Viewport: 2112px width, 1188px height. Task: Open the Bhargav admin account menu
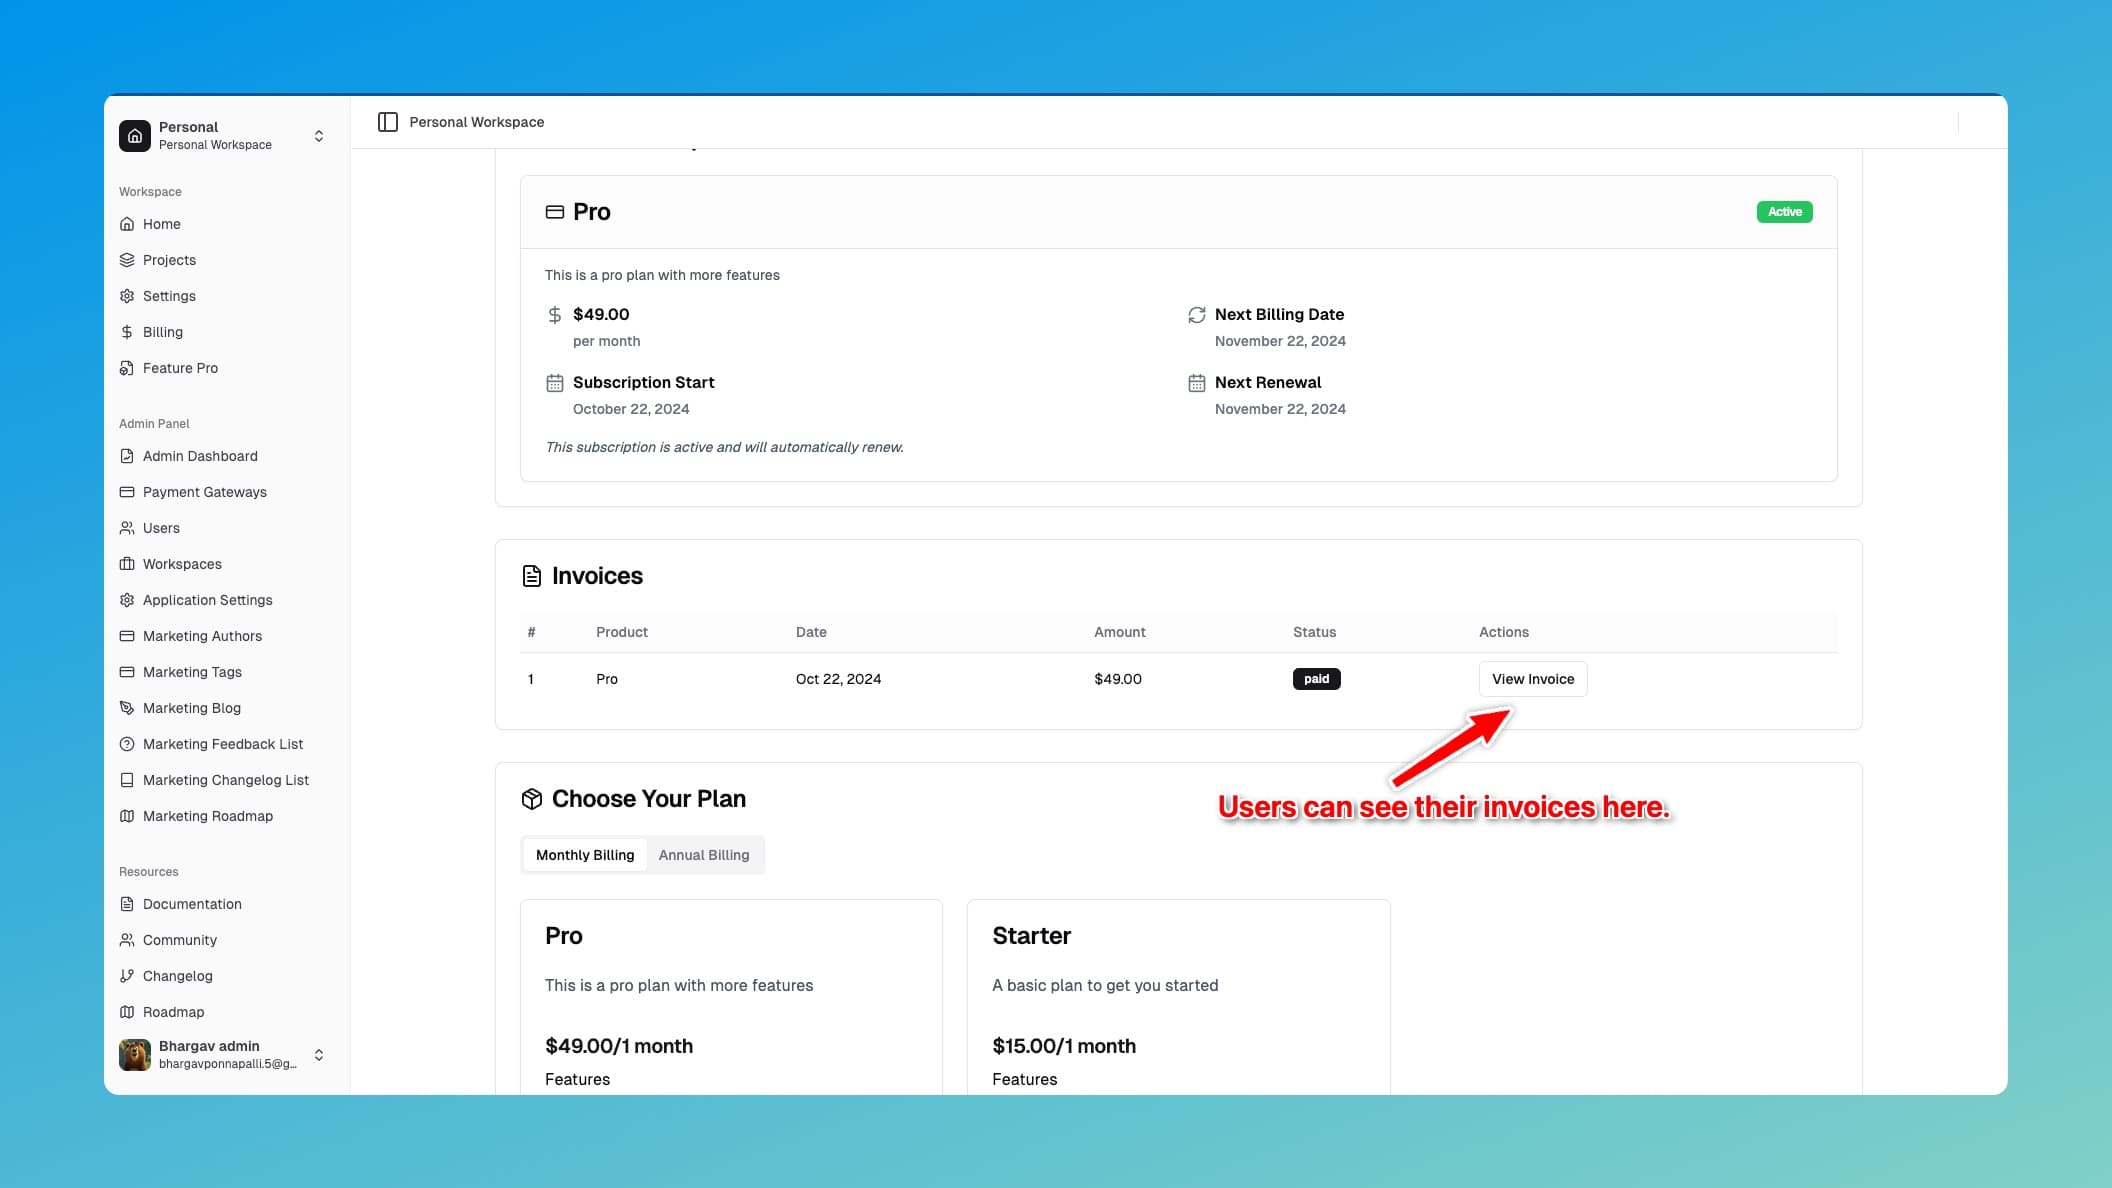[x=210, y=1054]
